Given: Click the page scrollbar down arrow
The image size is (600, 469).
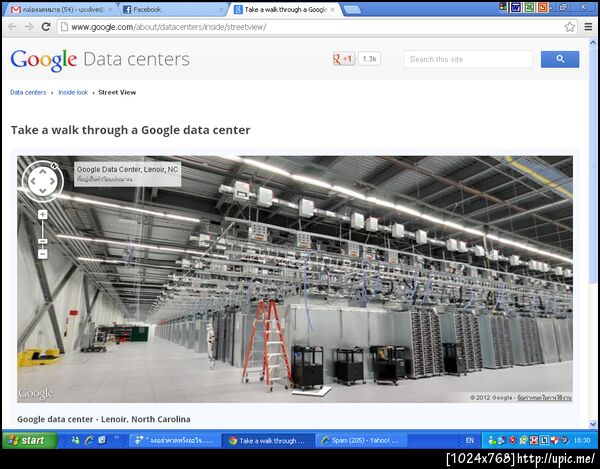Looking at the screenshot, I should point(593,424).
